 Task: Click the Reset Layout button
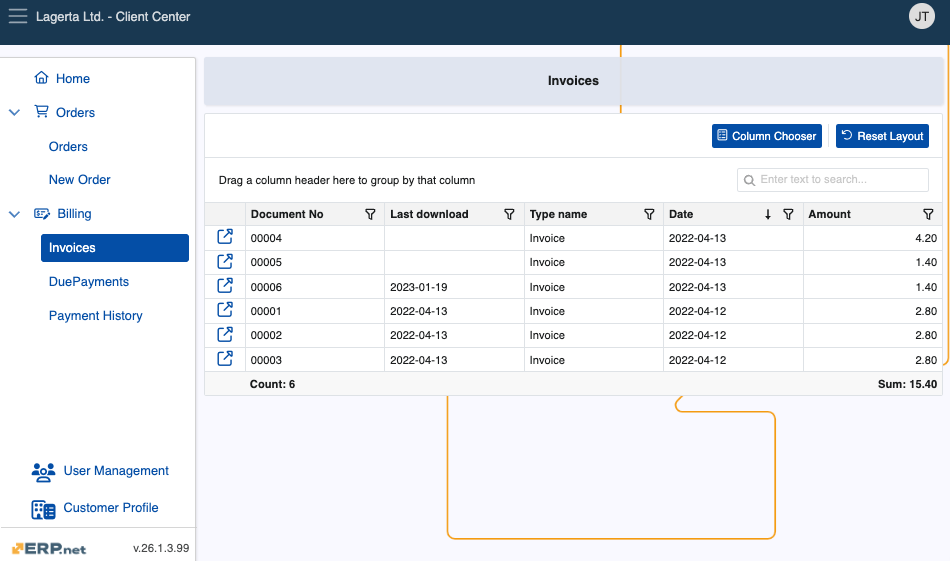[882, 136]
